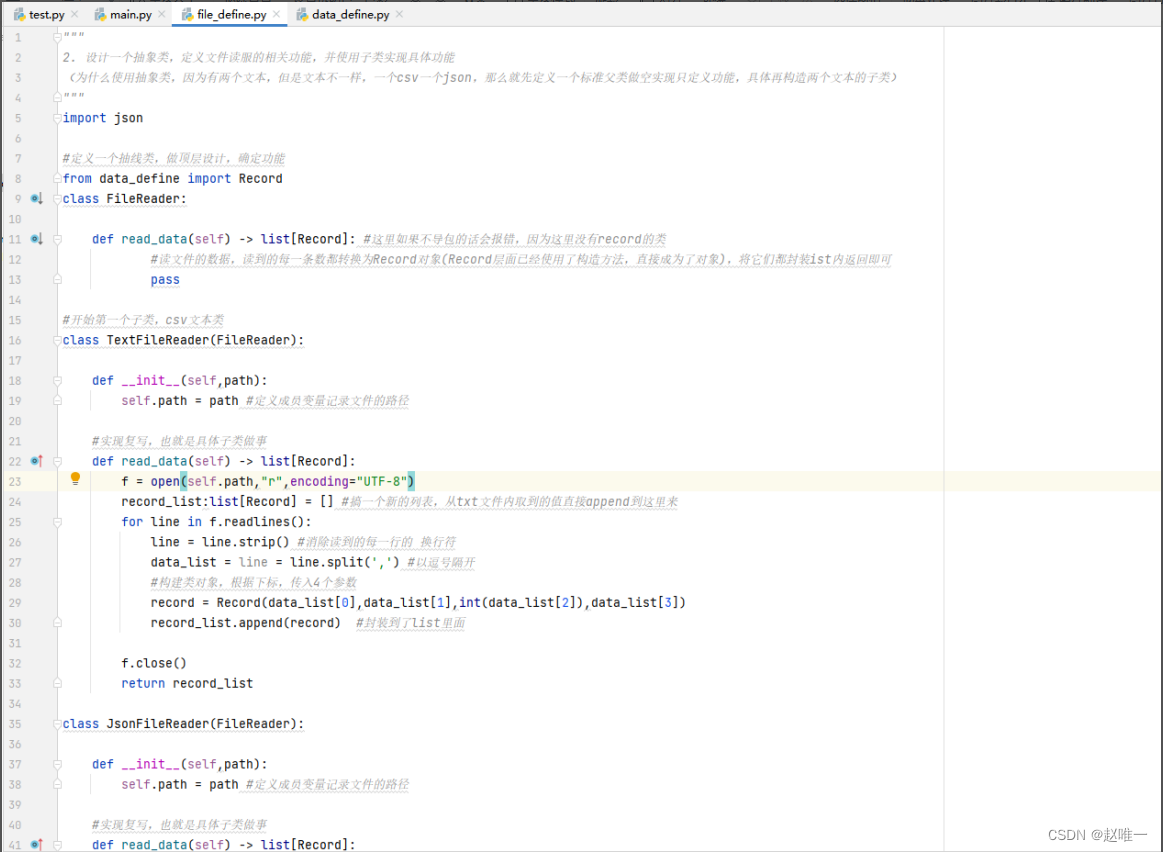Open the CSDN @赵唯一 watermark link

coord(1096,834)
